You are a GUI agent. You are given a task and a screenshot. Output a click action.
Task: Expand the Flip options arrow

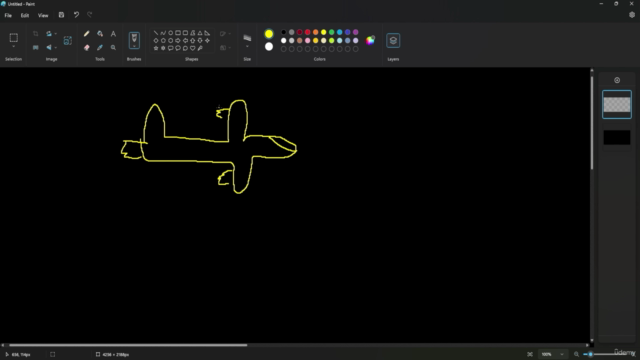click(x=56, y=47)
